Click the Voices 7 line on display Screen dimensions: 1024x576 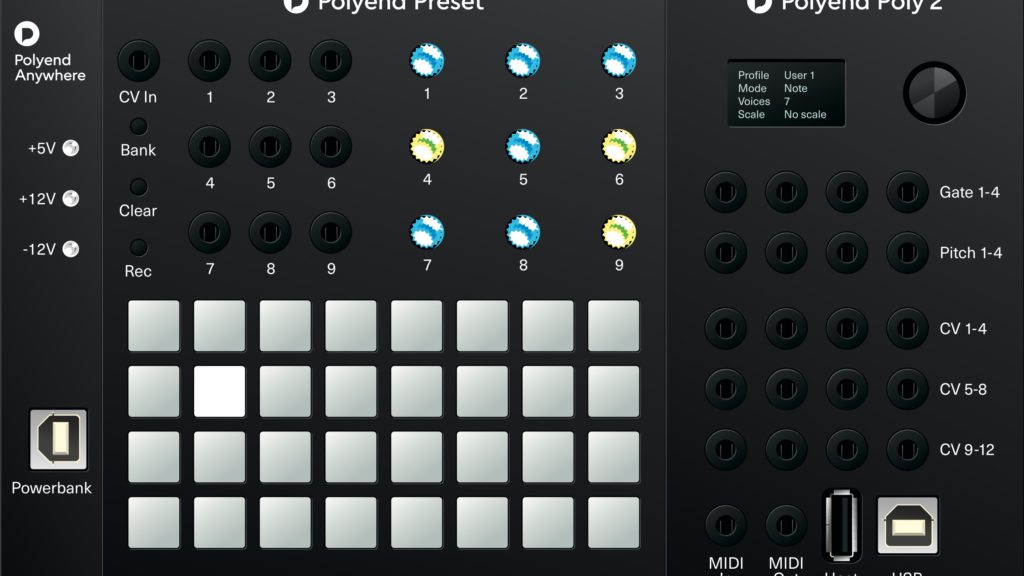point(763,101)
